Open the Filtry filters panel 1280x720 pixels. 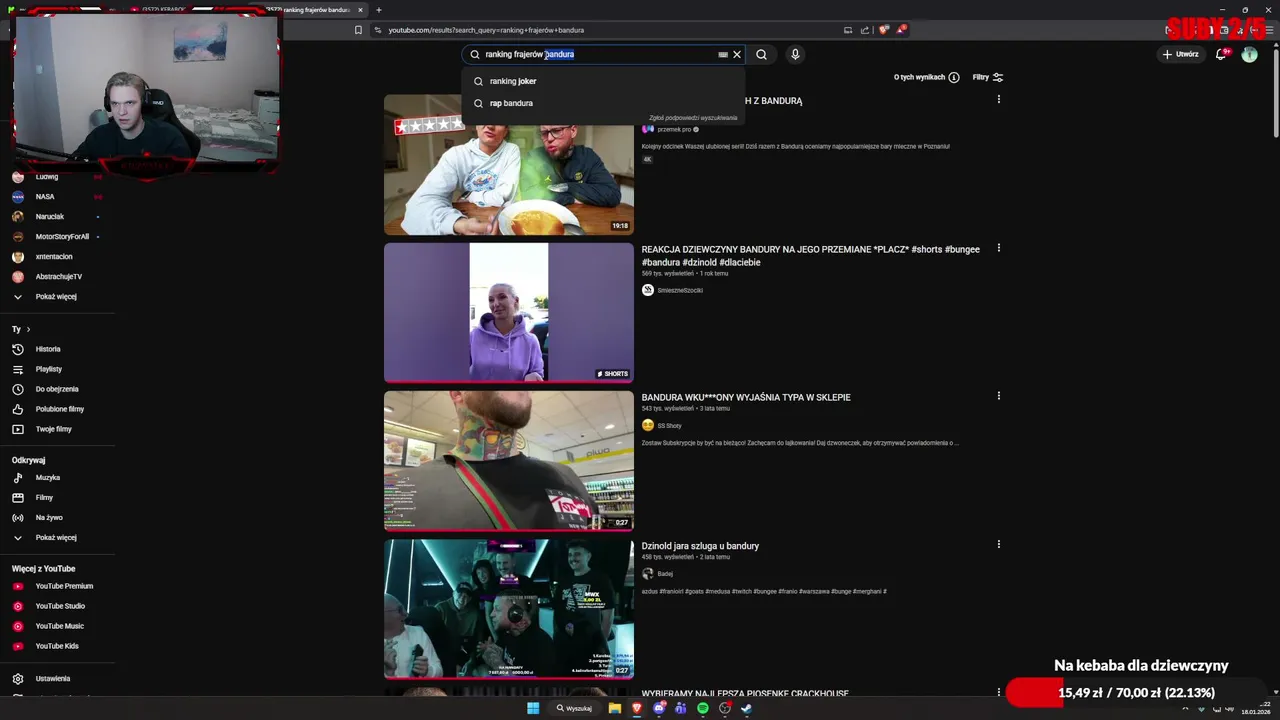[x=988, y=77]
